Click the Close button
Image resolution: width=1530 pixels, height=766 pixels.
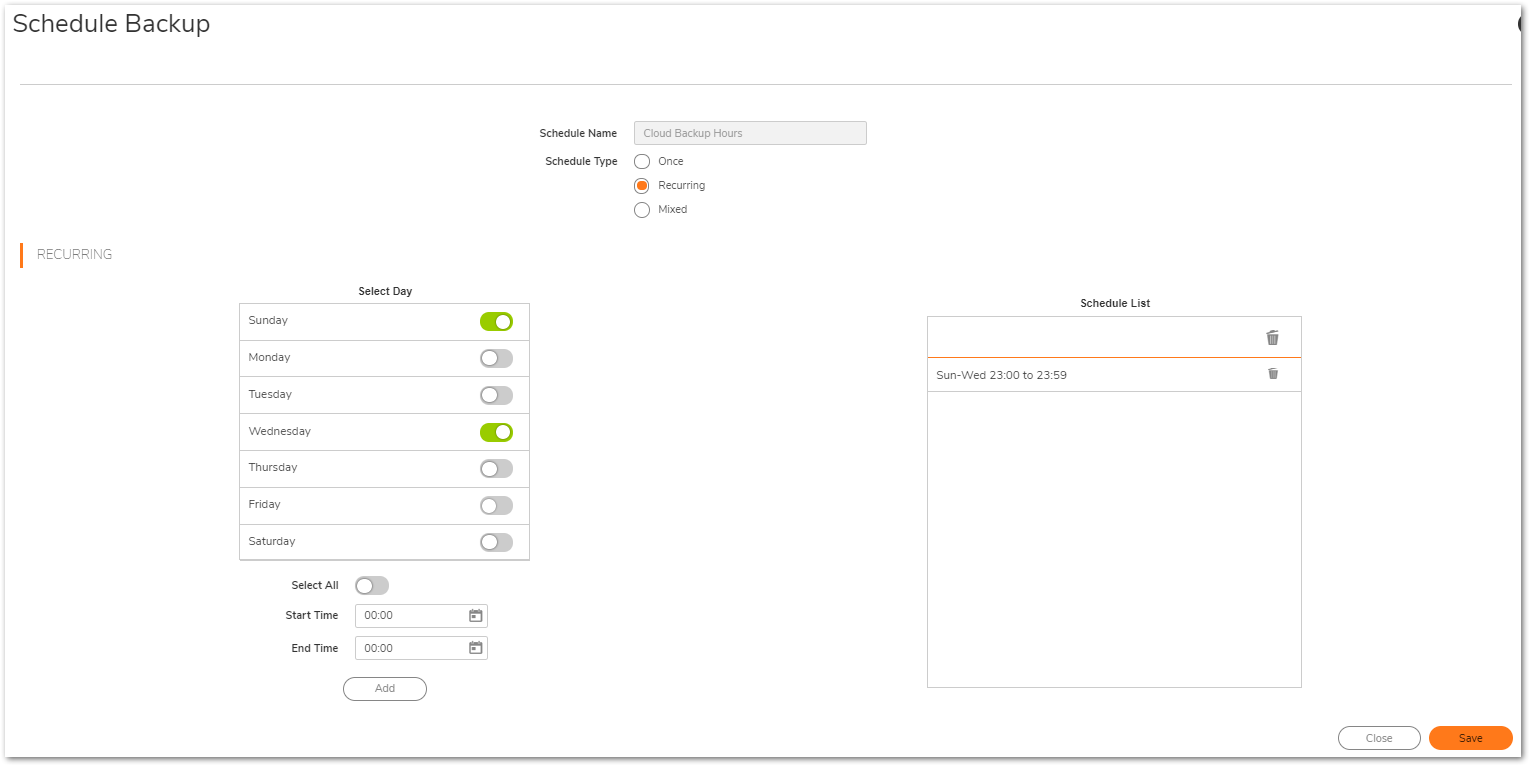point(1379,738)
